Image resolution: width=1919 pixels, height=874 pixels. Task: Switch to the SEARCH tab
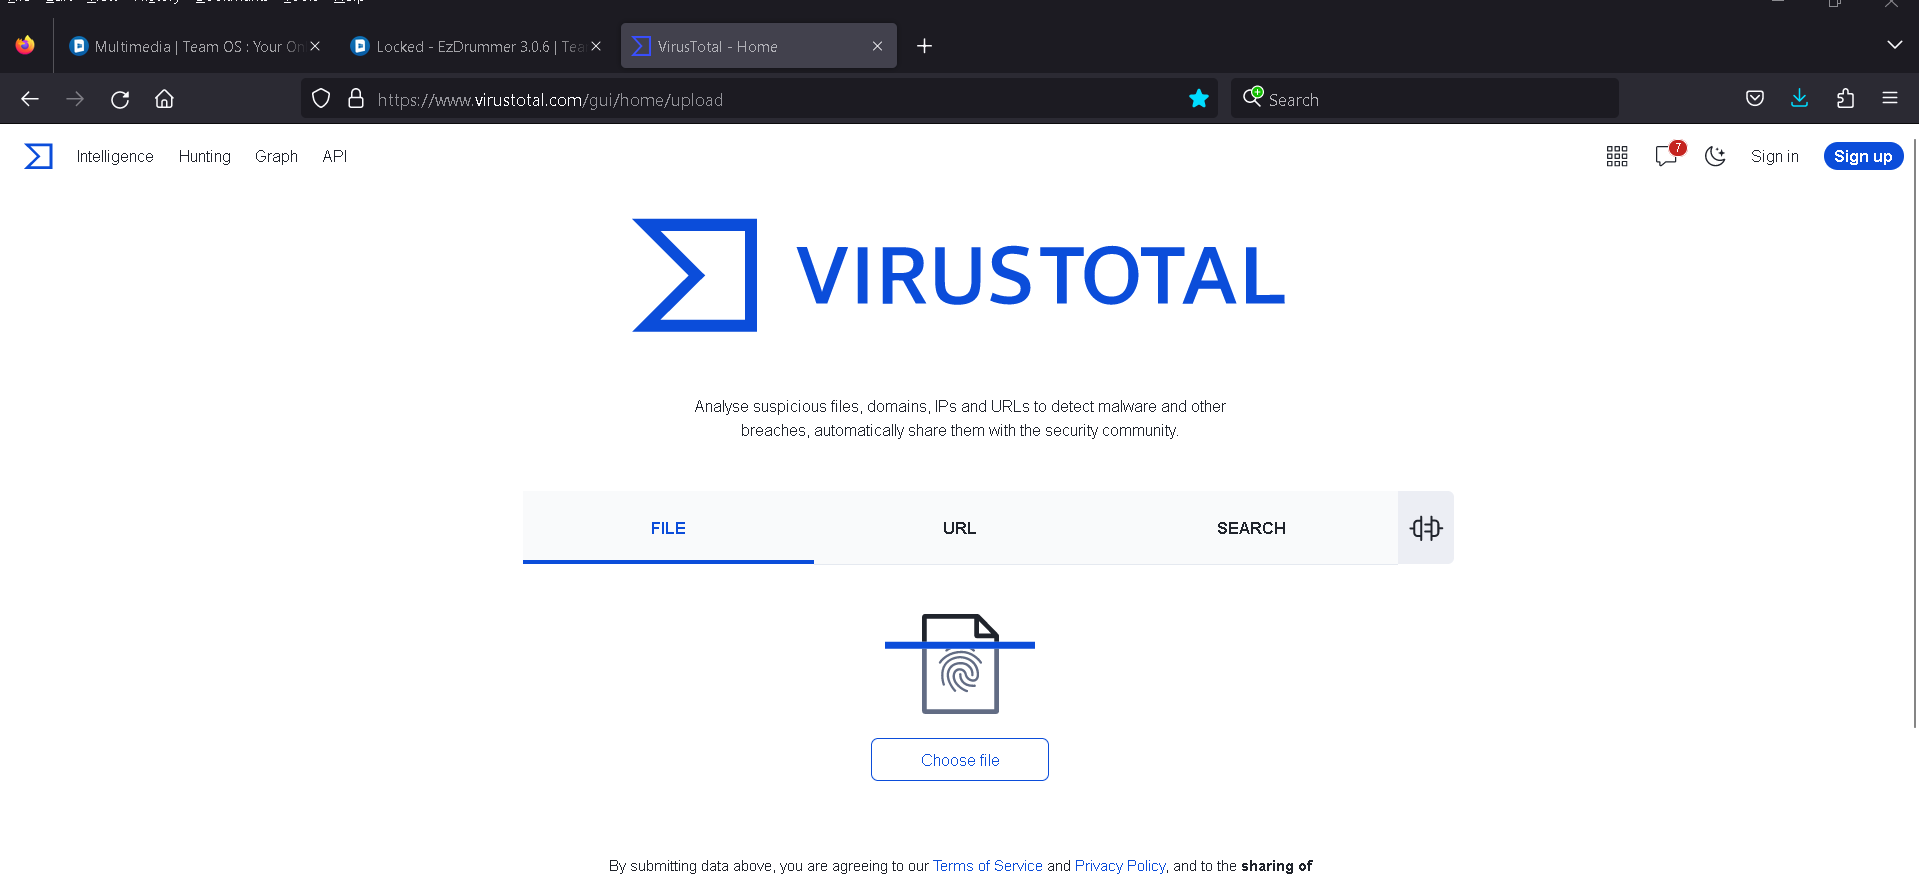(1251, 528)
